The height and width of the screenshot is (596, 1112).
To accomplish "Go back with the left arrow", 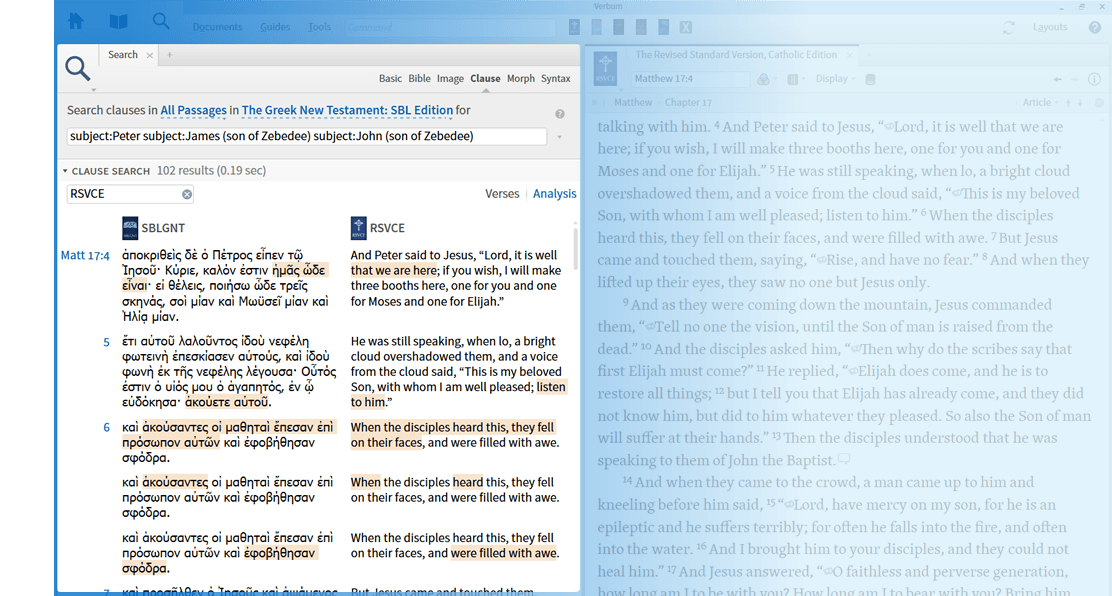I will click(x=1057, y=79).
